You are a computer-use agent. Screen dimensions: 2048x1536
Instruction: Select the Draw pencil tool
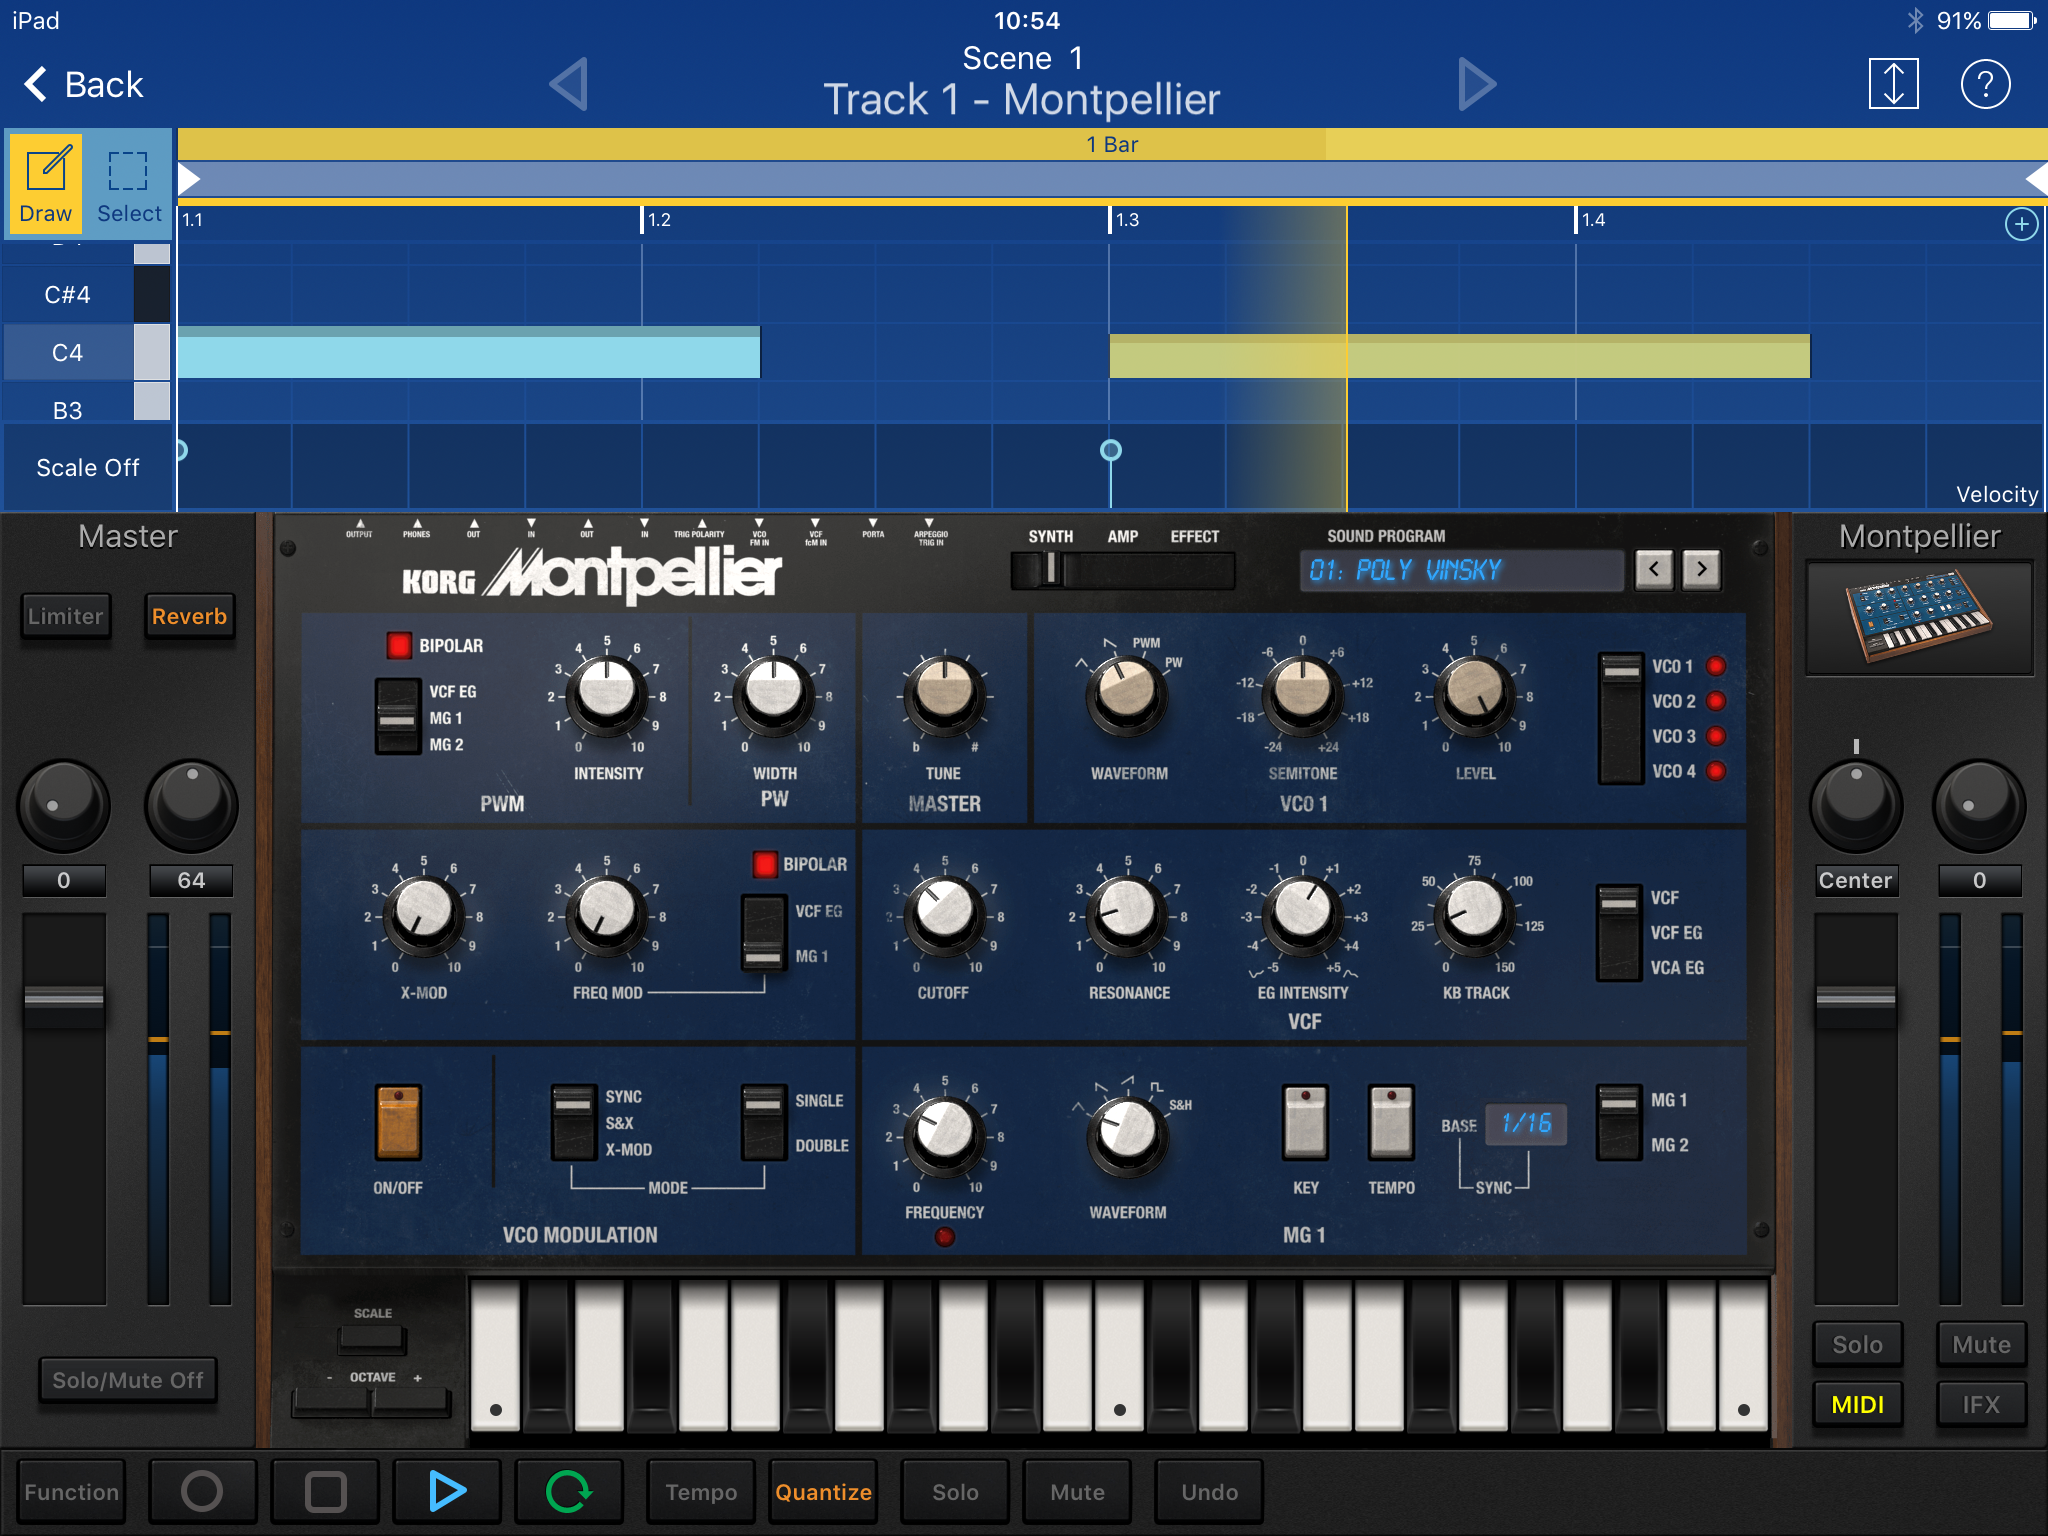point(46,183)
